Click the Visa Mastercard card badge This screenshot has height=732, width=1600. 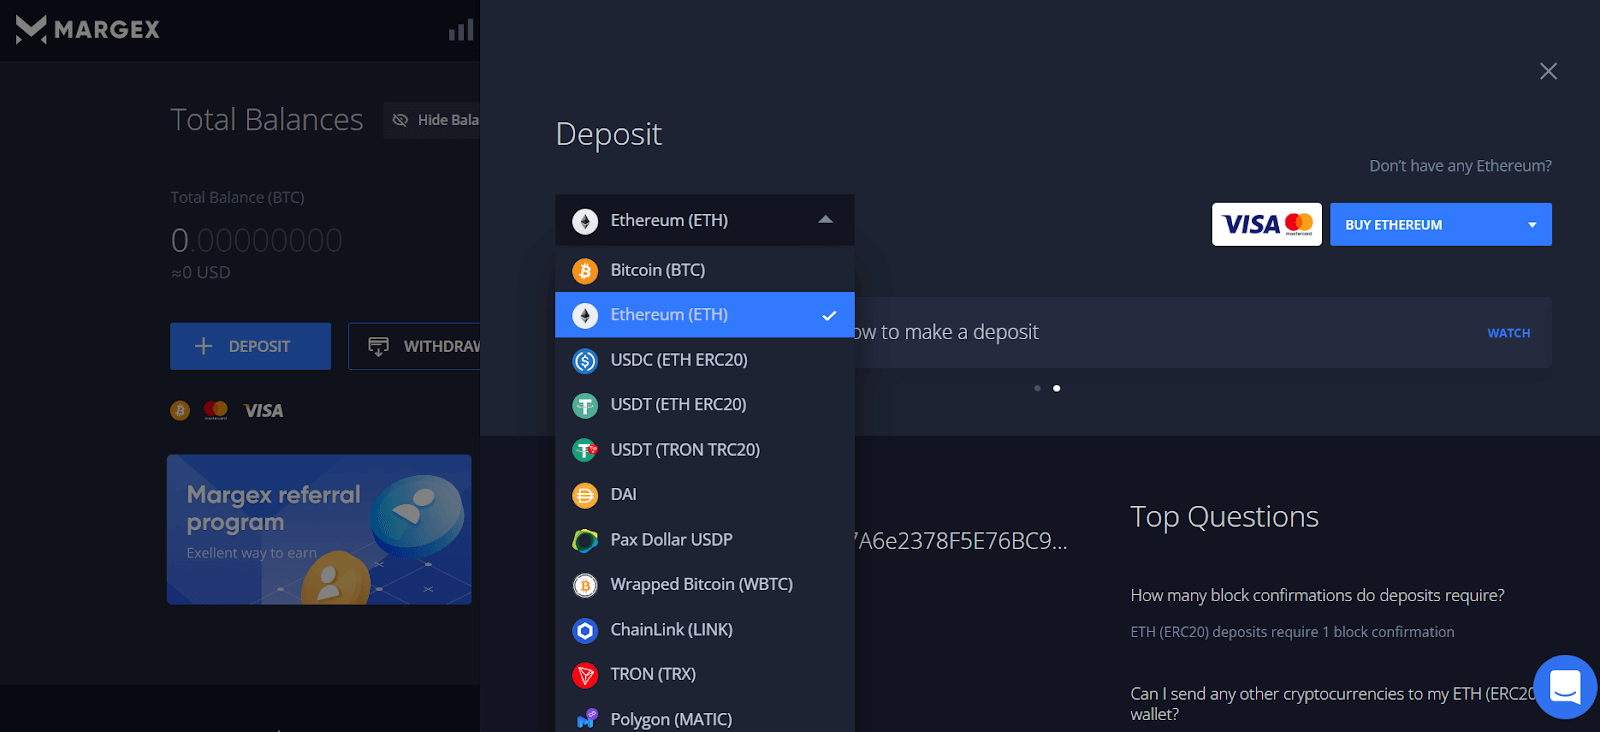pos(1267,224)
